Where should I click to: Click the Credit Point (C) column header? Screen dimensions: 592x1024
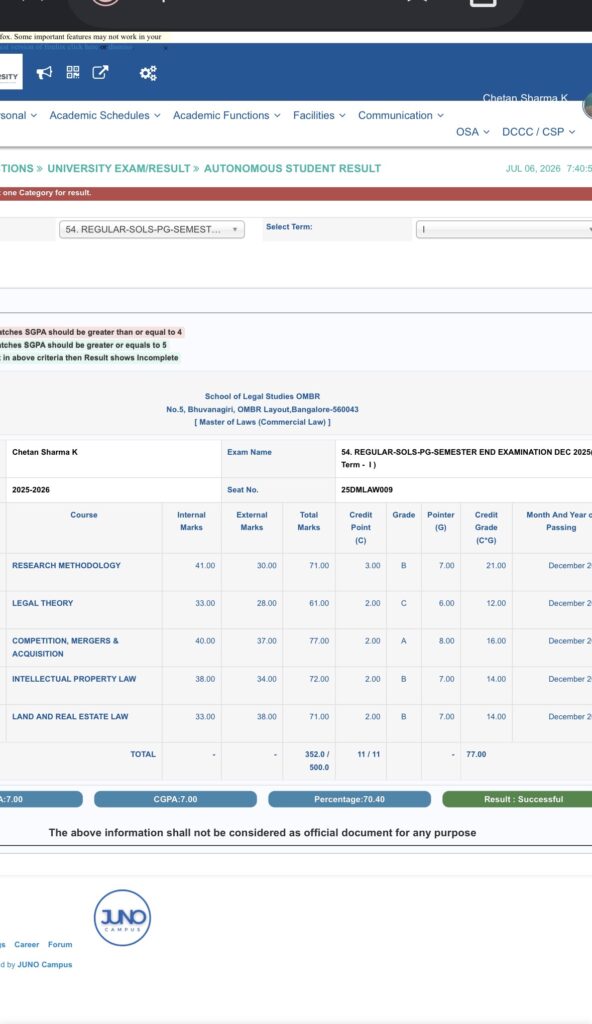(361, 528)
